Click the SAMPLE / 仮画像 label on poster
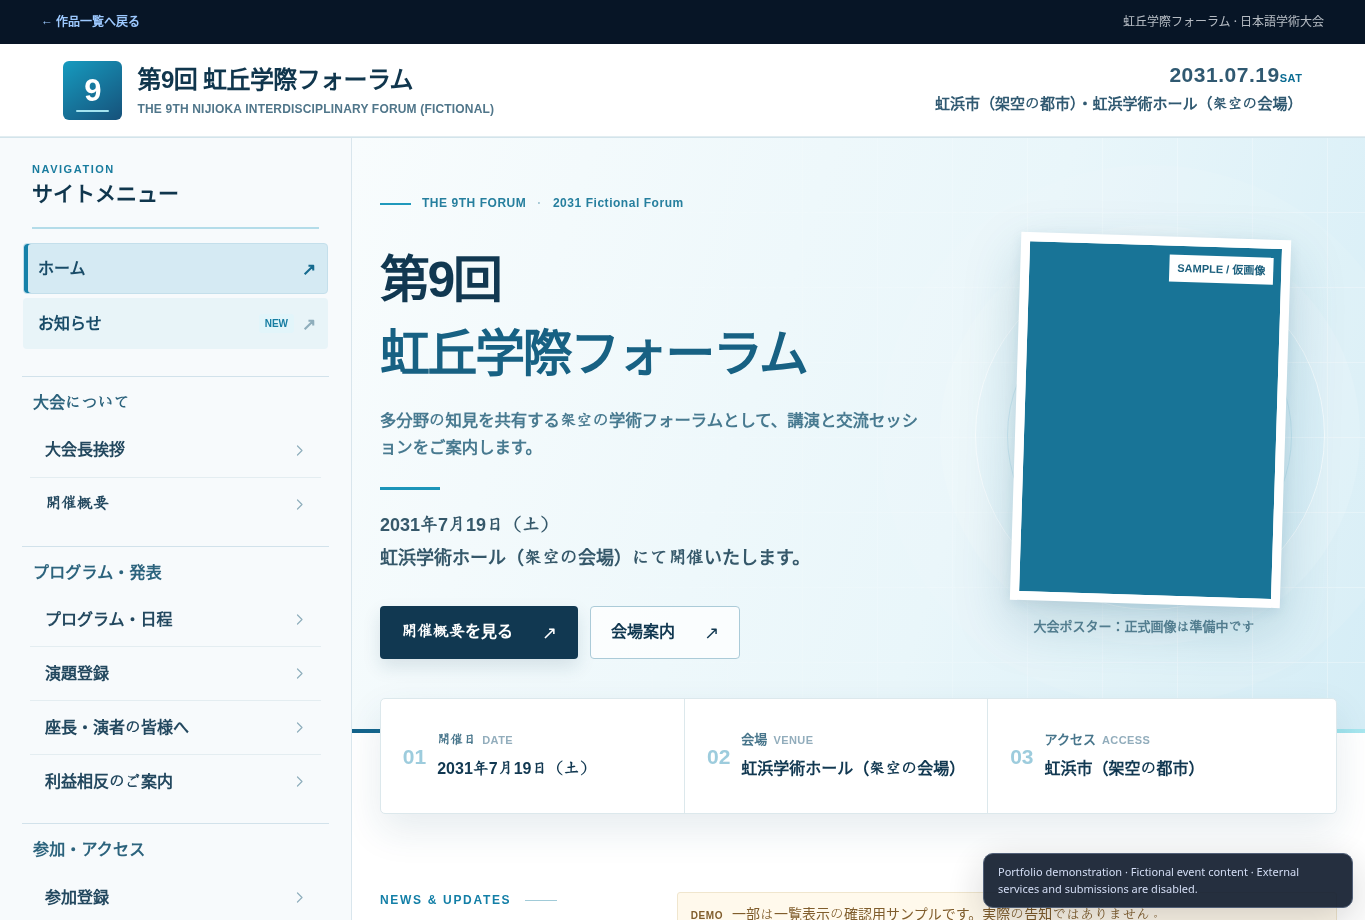1365x920 pixels. pos(1221,270)
